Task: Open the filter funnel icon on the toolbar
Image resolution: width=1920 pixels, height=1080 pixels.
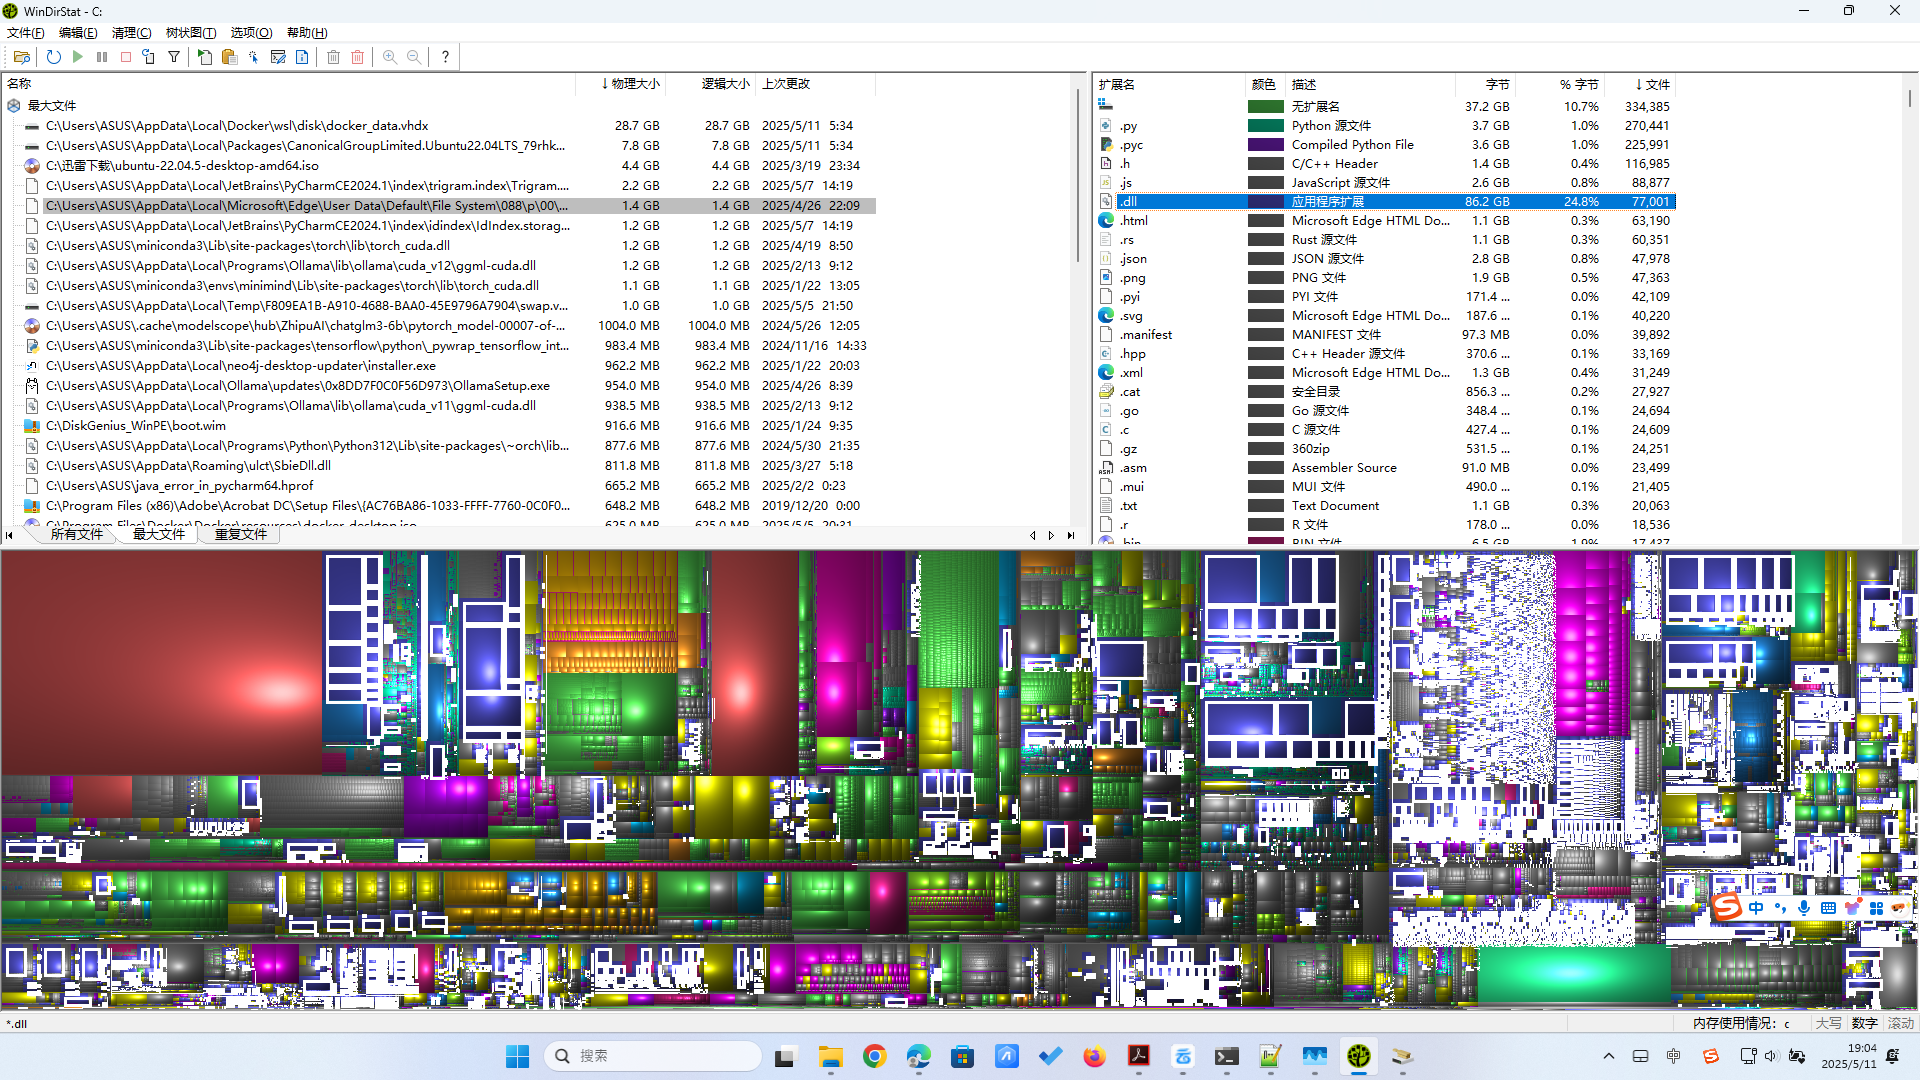Action: click(x=174, y=57)
